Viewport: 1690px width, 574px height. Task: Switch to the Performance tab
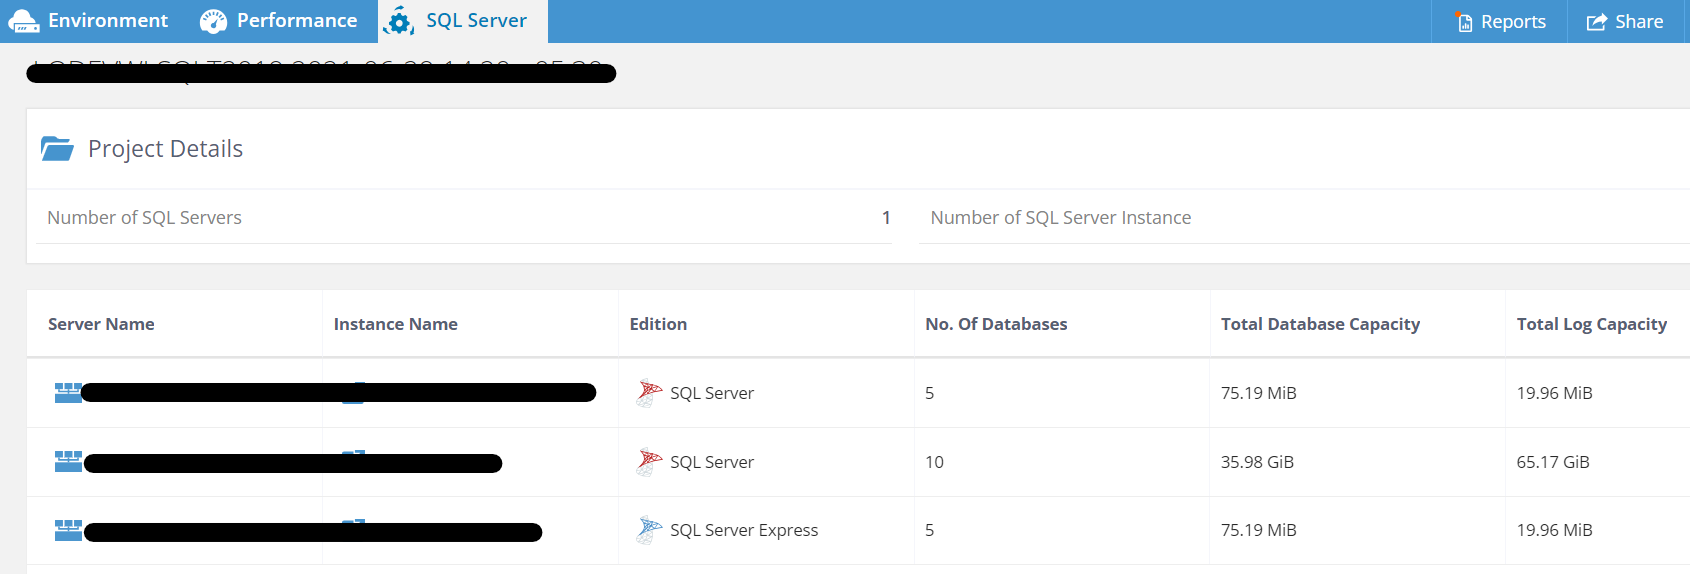(296, 21)
